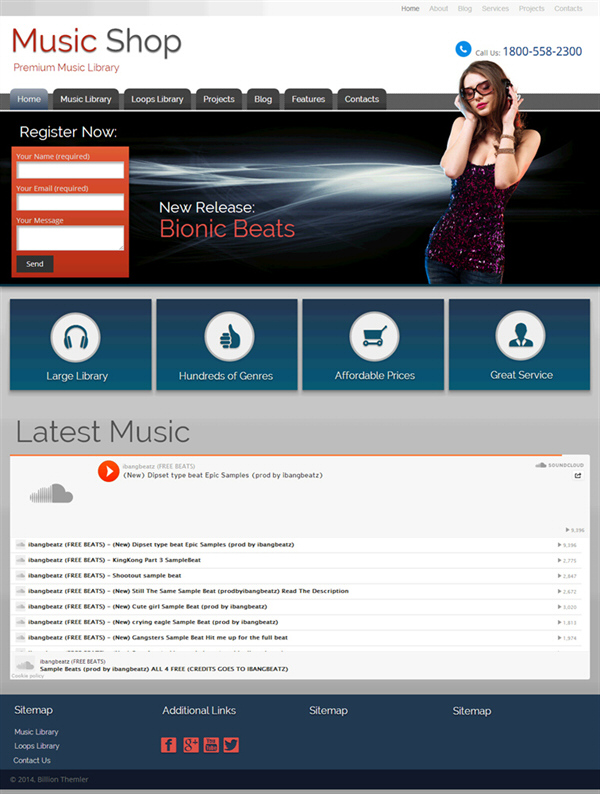
Task: Click the Your Name input field
Action: pos(70,170)
